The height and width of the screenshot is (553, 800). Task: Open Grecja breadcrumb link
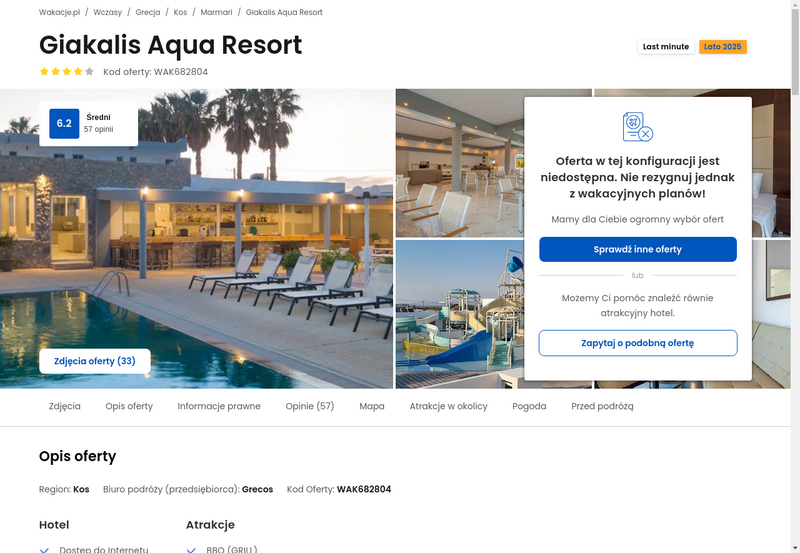[x=147, y=12]
